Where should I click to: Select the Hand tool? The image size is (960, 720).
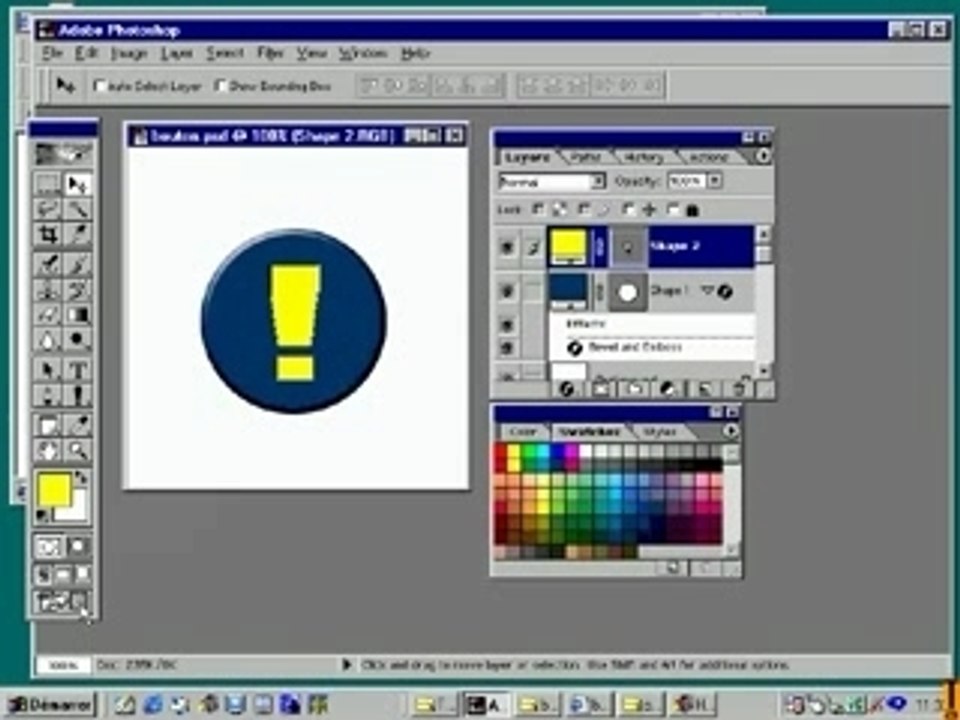(47, 451)
